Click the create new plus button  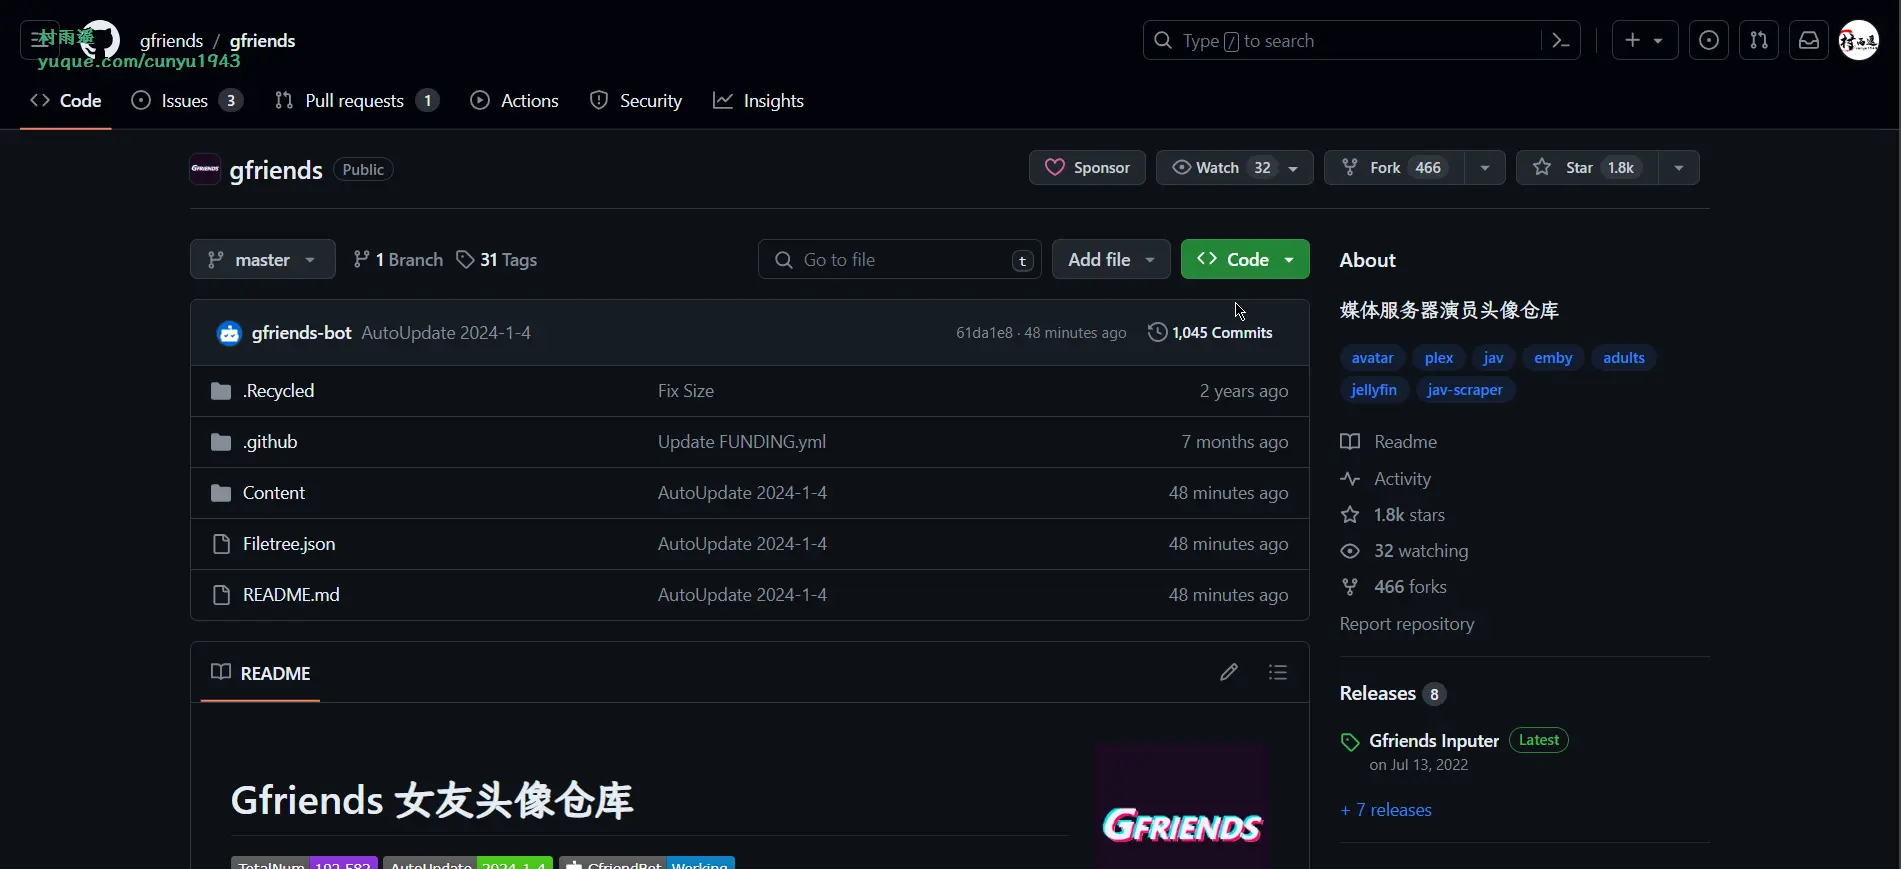1645,41
